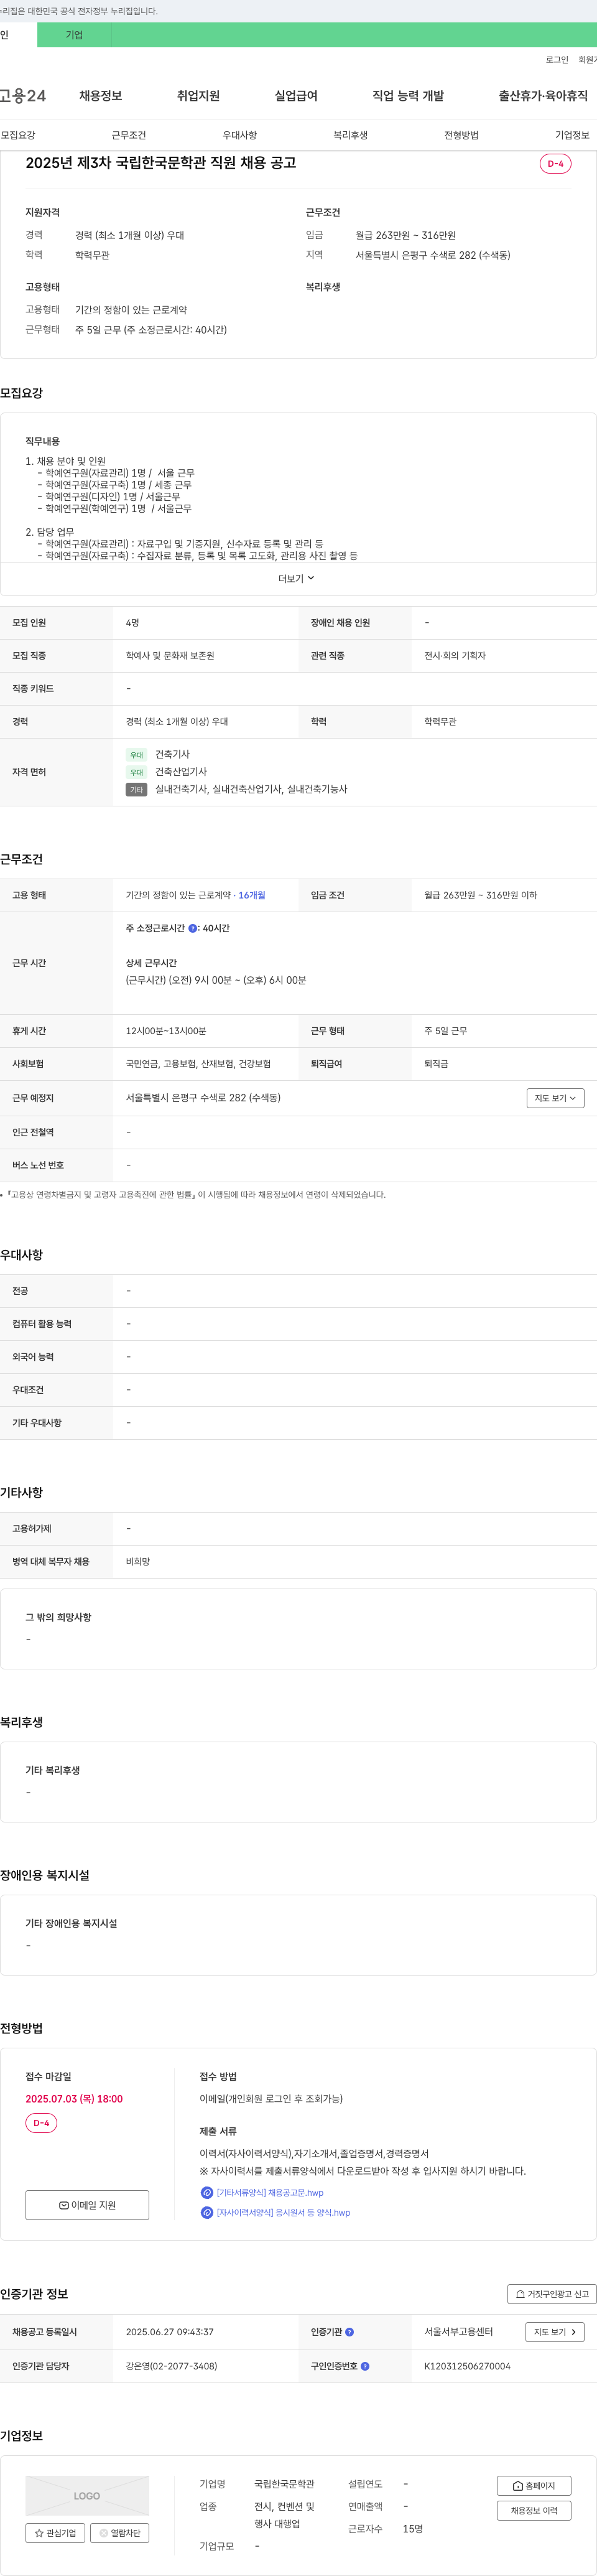Select the 기업 tab in the green bar

74,35
